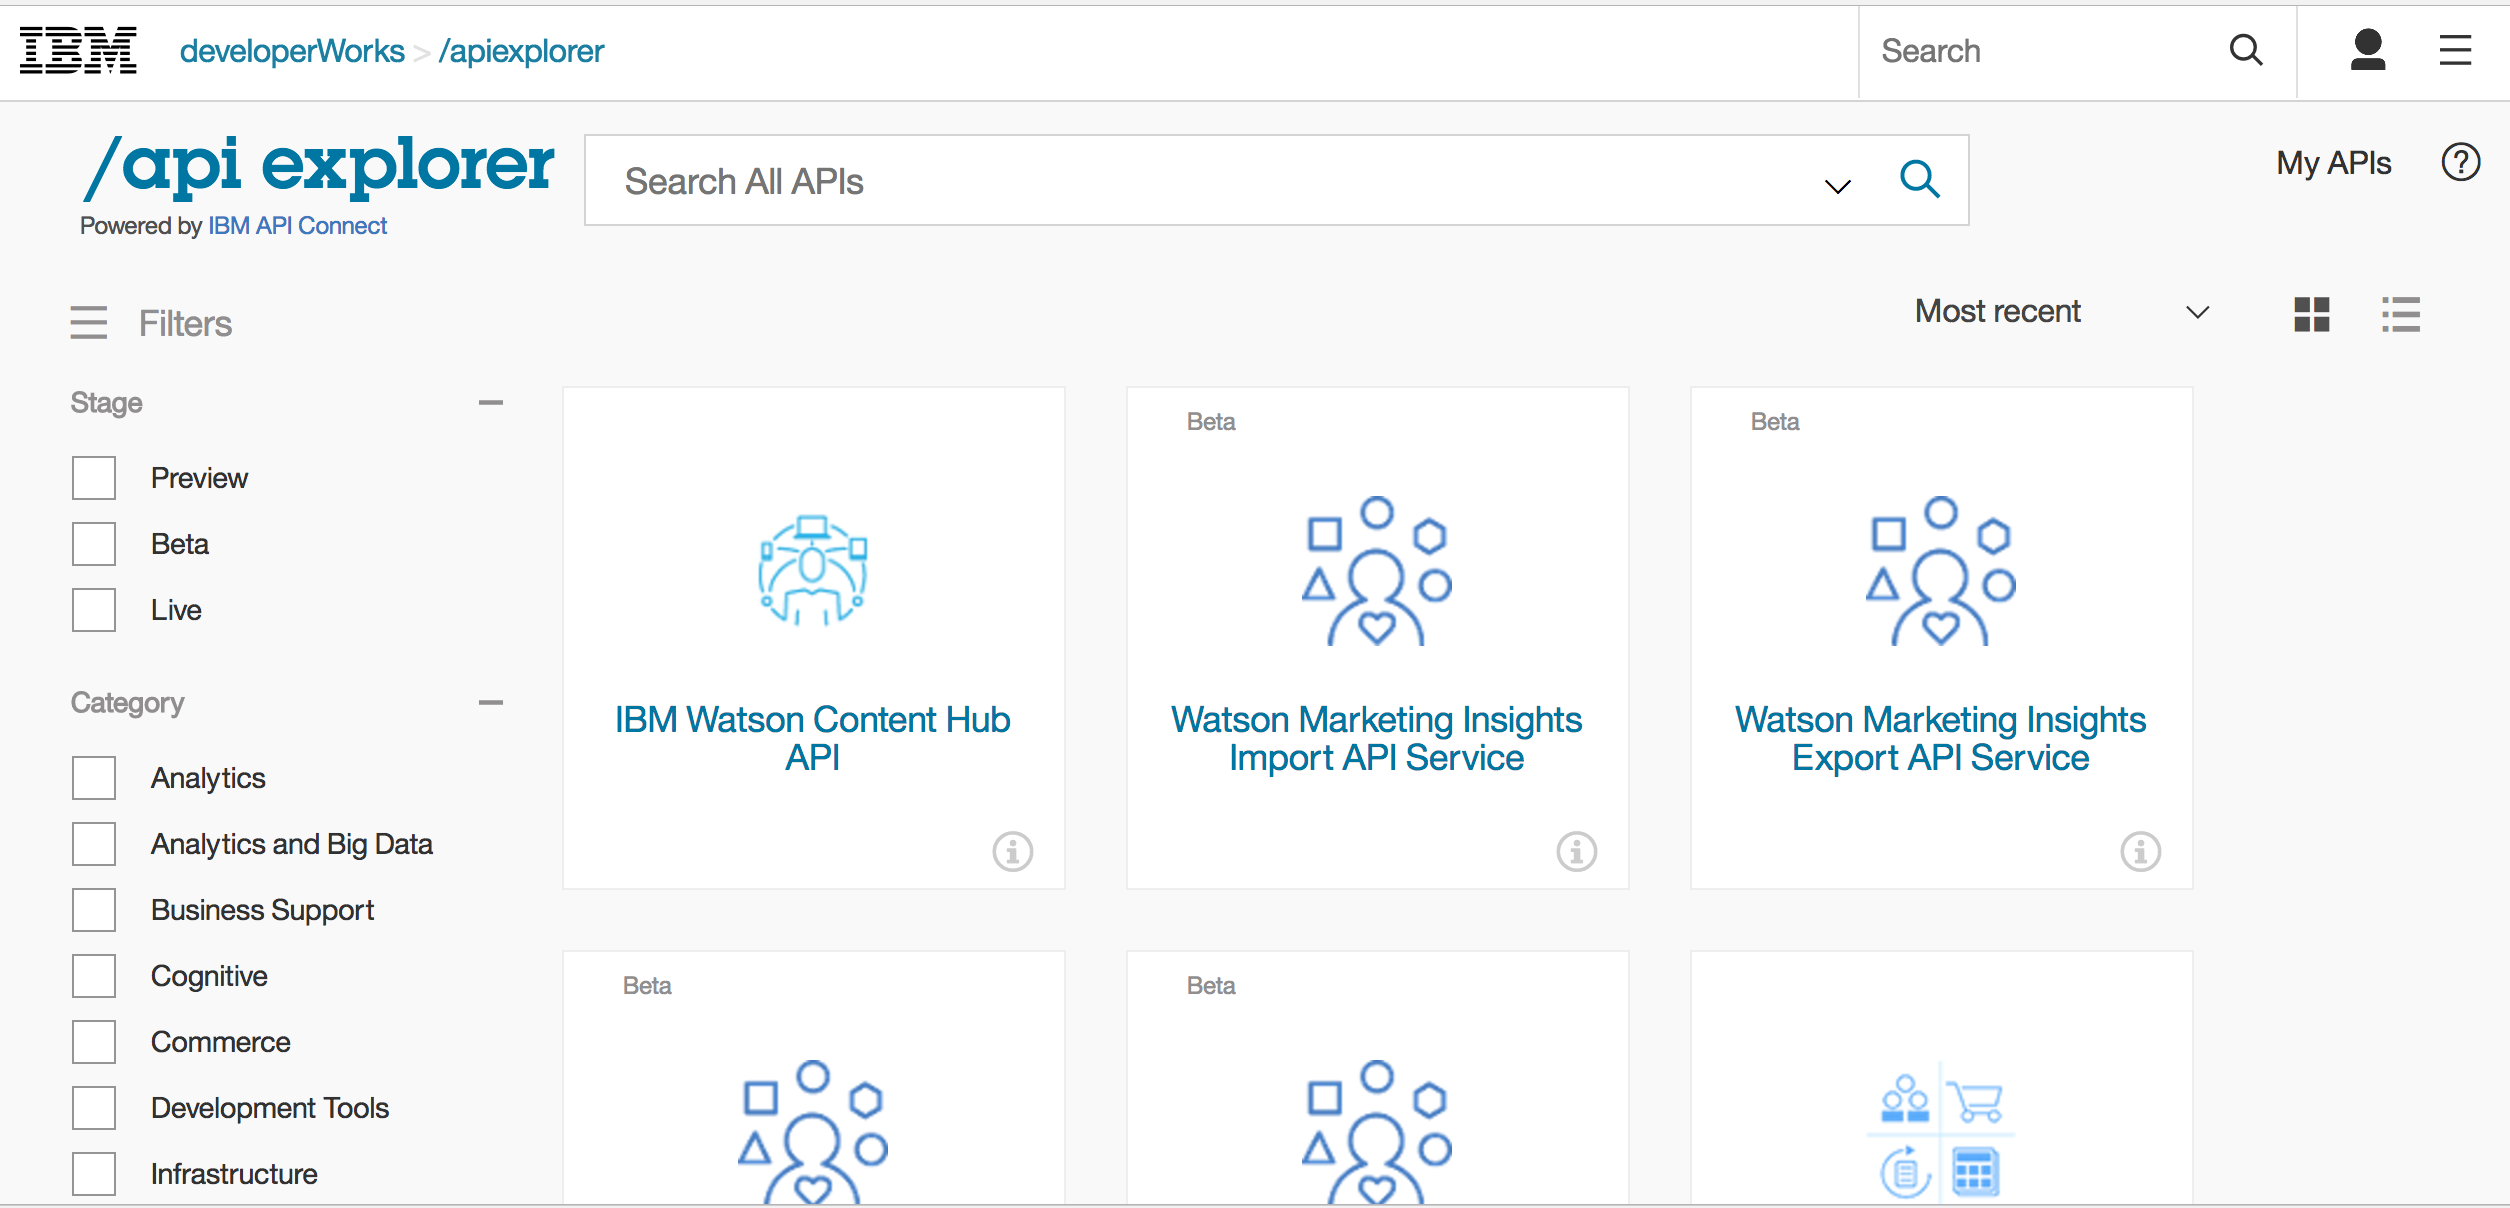Check the Development Tools category
Image resolution: width=2510 pixels, height=1208 pixels.
click(94, 1108)
